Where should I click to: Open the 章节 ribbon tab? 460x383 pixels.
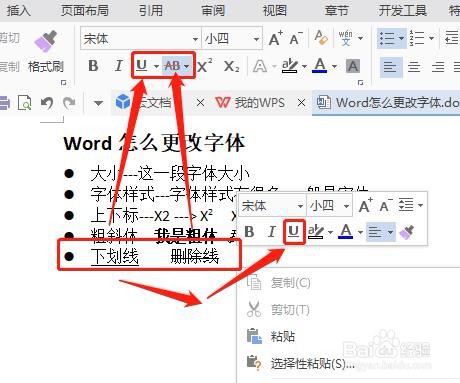pyautogui.click(x=337, y=10)
